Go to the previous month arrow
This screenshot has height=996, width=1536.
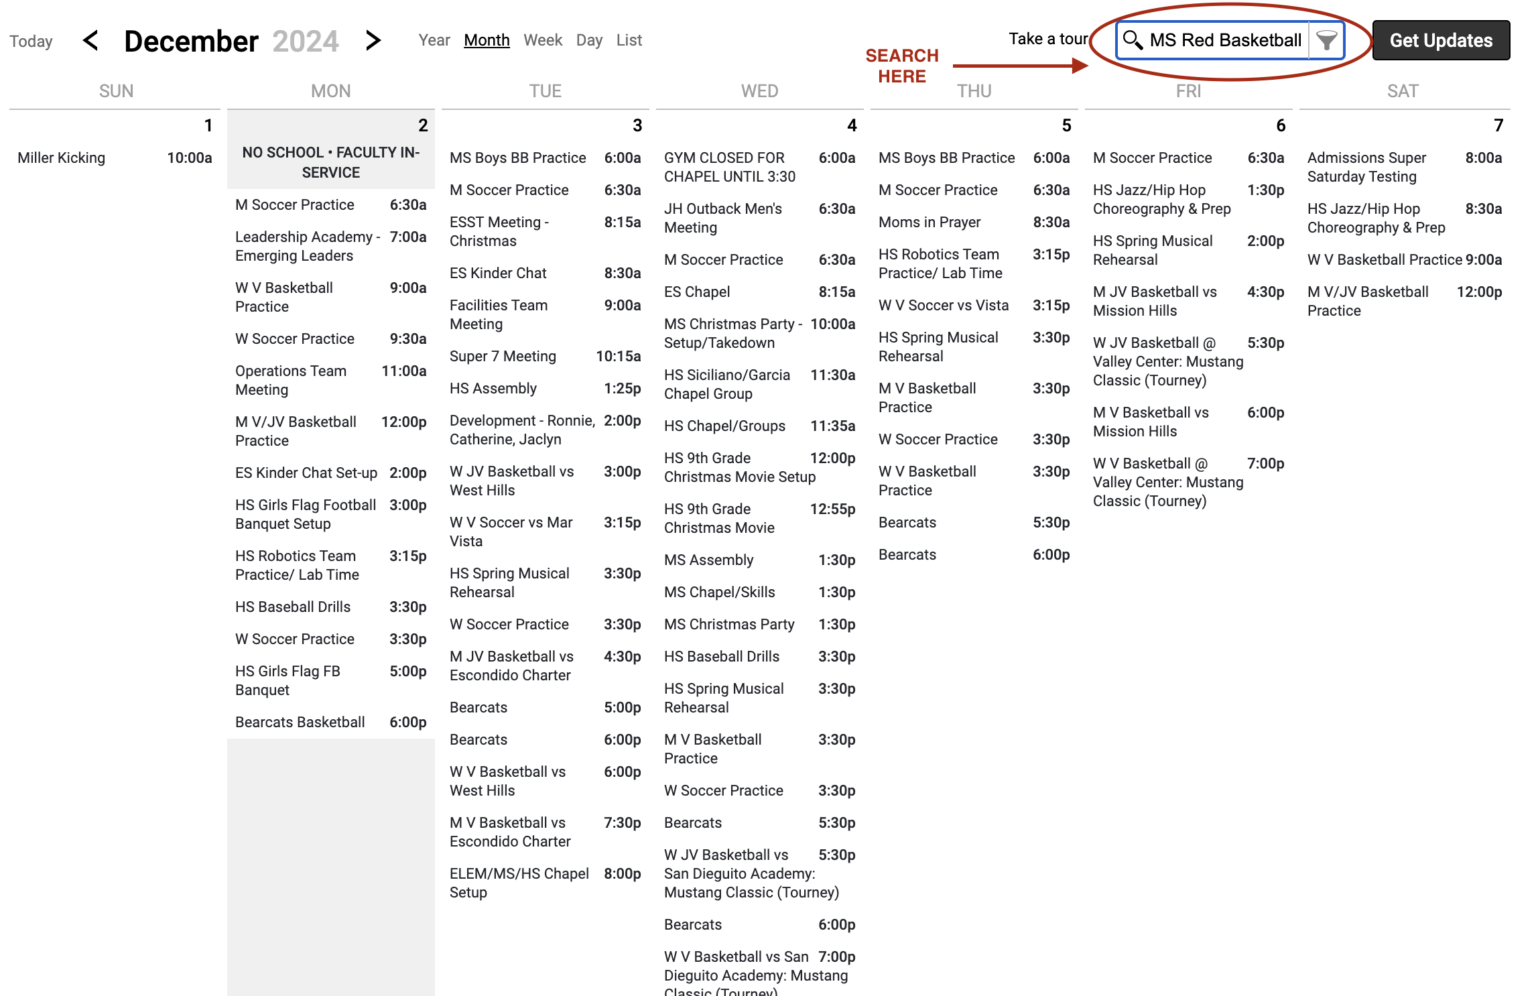[91, 41]
